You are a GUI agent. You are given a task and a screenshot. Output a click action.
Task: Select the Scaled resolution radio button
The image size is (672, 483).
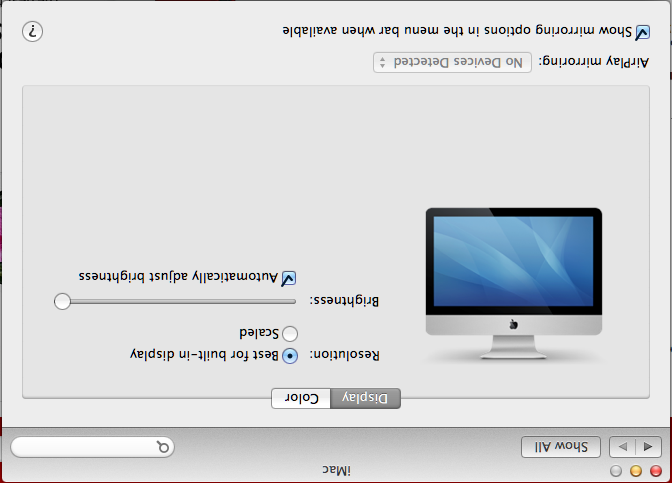290,333
